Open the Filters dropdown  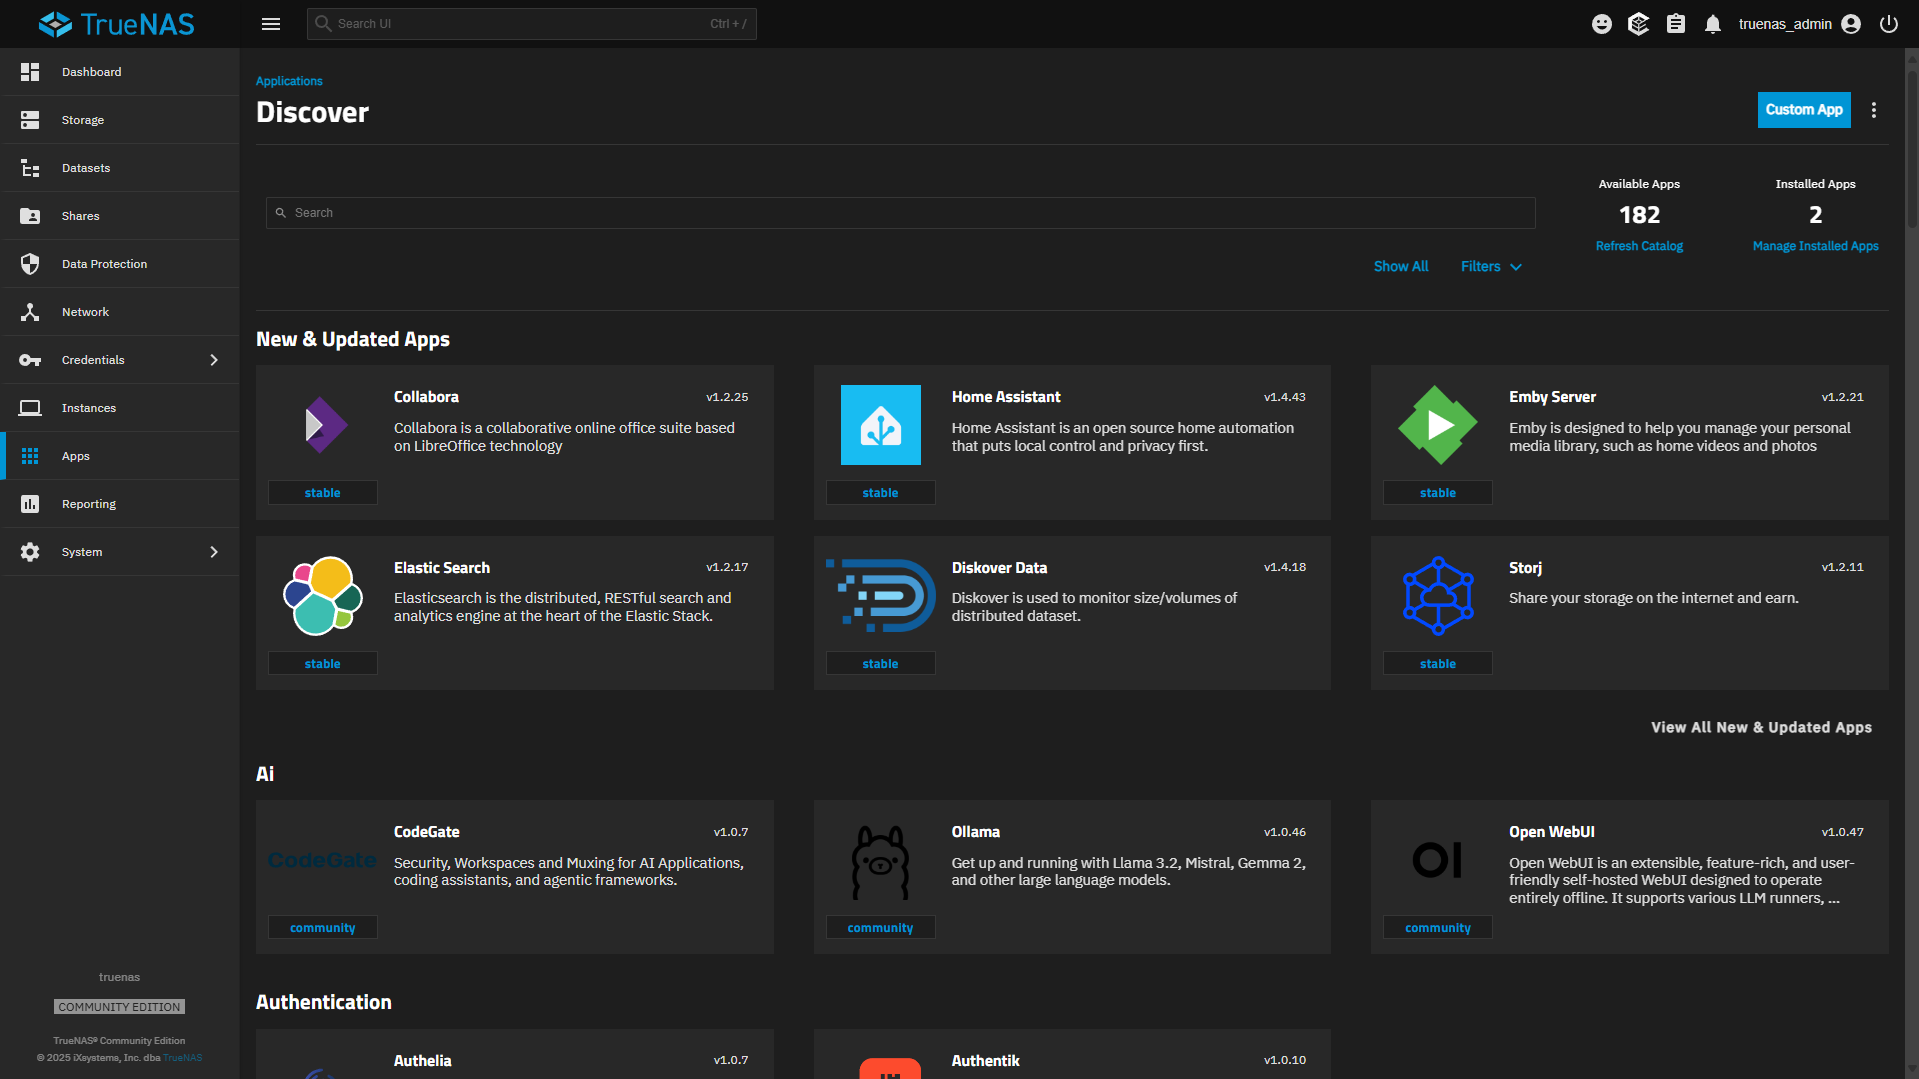(x=1491, y=267)
